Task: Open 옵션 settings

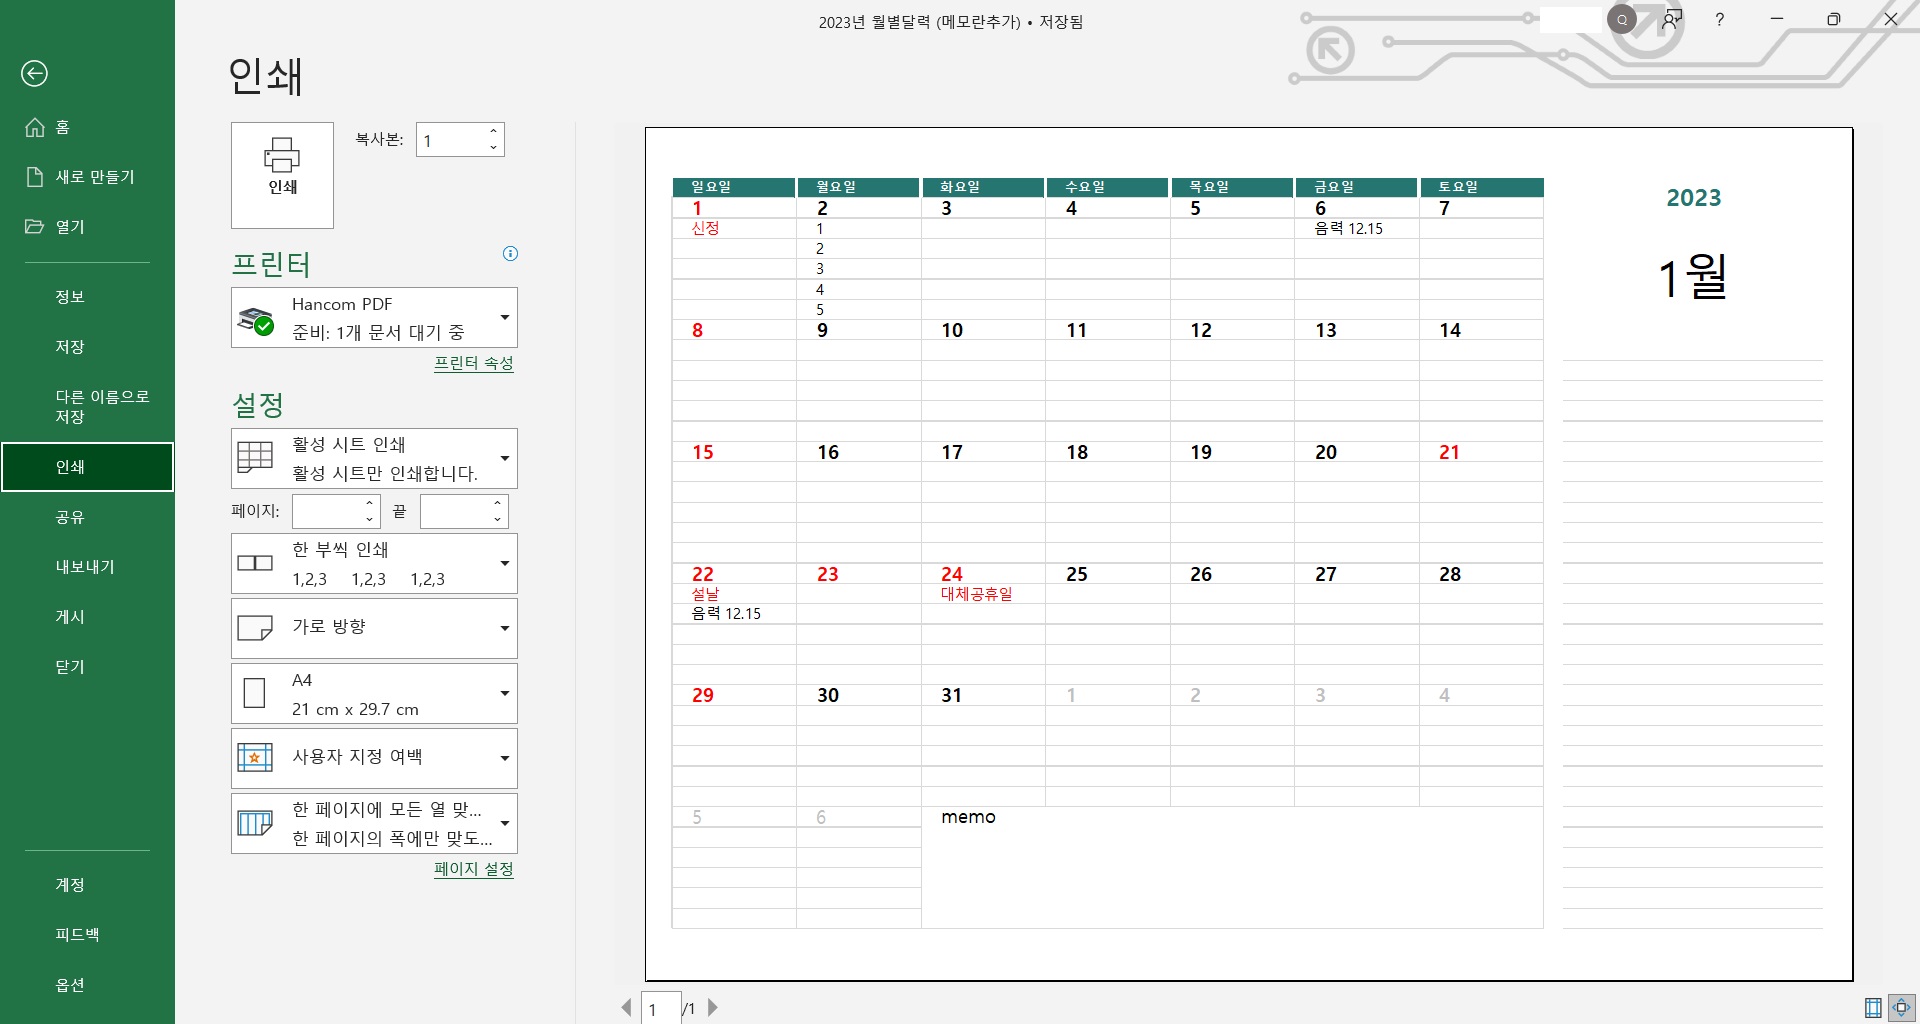Action: [87, 985]
